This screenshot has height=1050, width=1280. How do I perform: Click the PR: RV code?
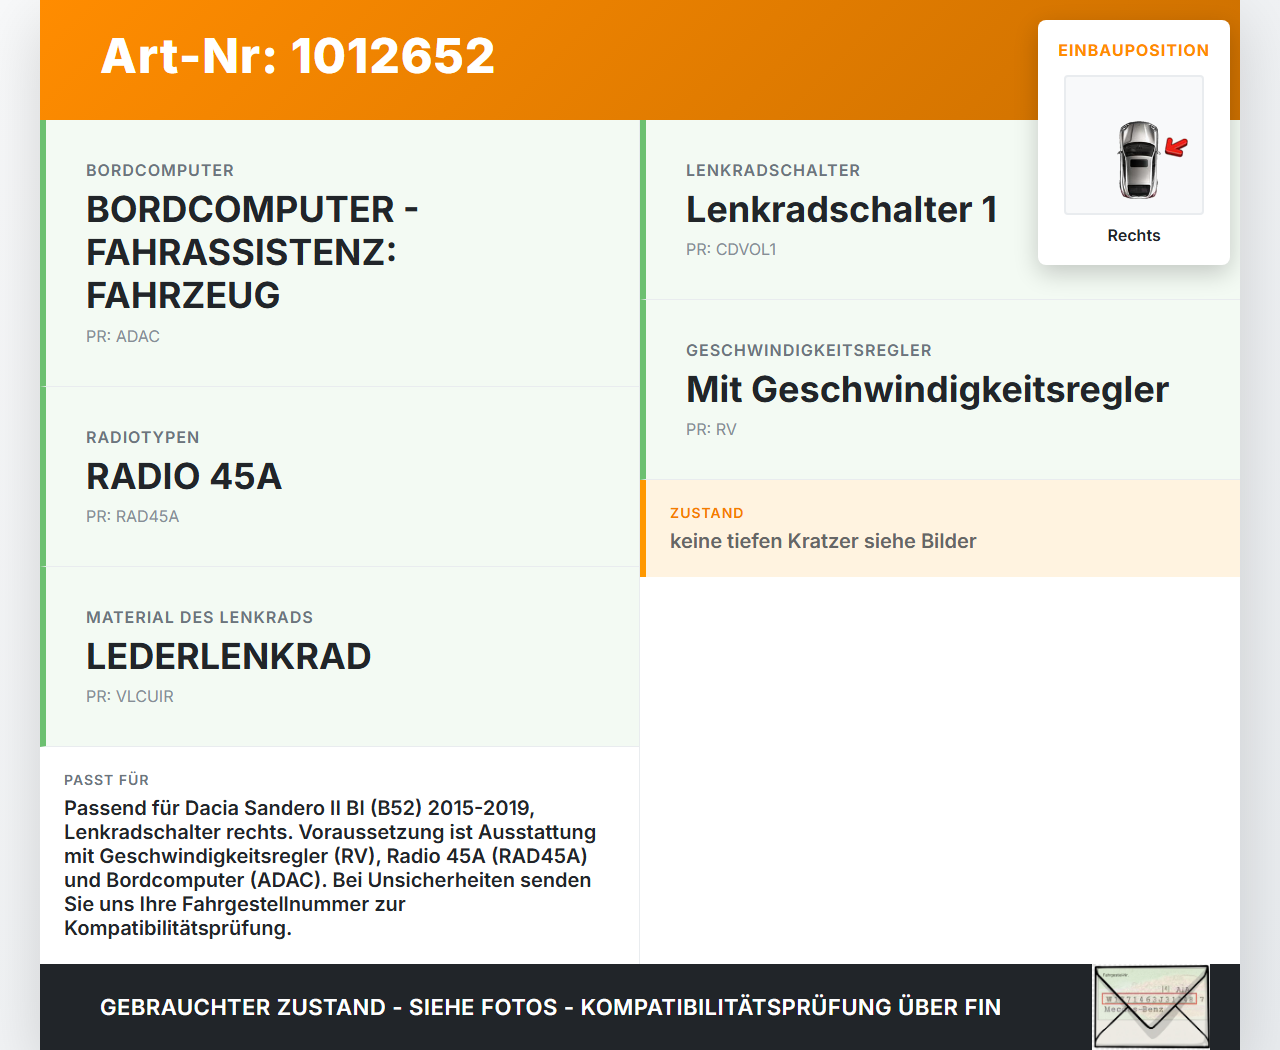click(x=711, y=430)
